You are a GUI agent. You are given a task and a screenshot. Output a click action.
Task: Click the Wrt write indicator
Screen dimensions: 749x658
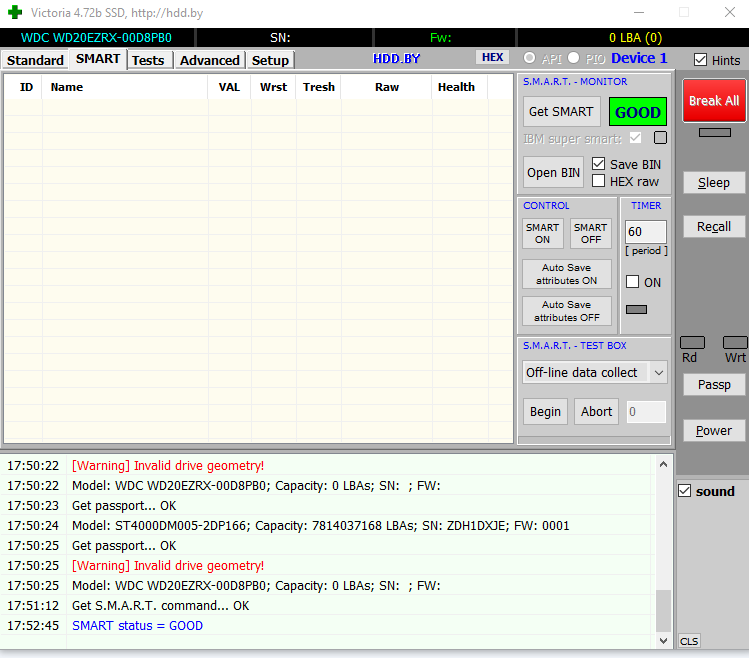(735, 343)
